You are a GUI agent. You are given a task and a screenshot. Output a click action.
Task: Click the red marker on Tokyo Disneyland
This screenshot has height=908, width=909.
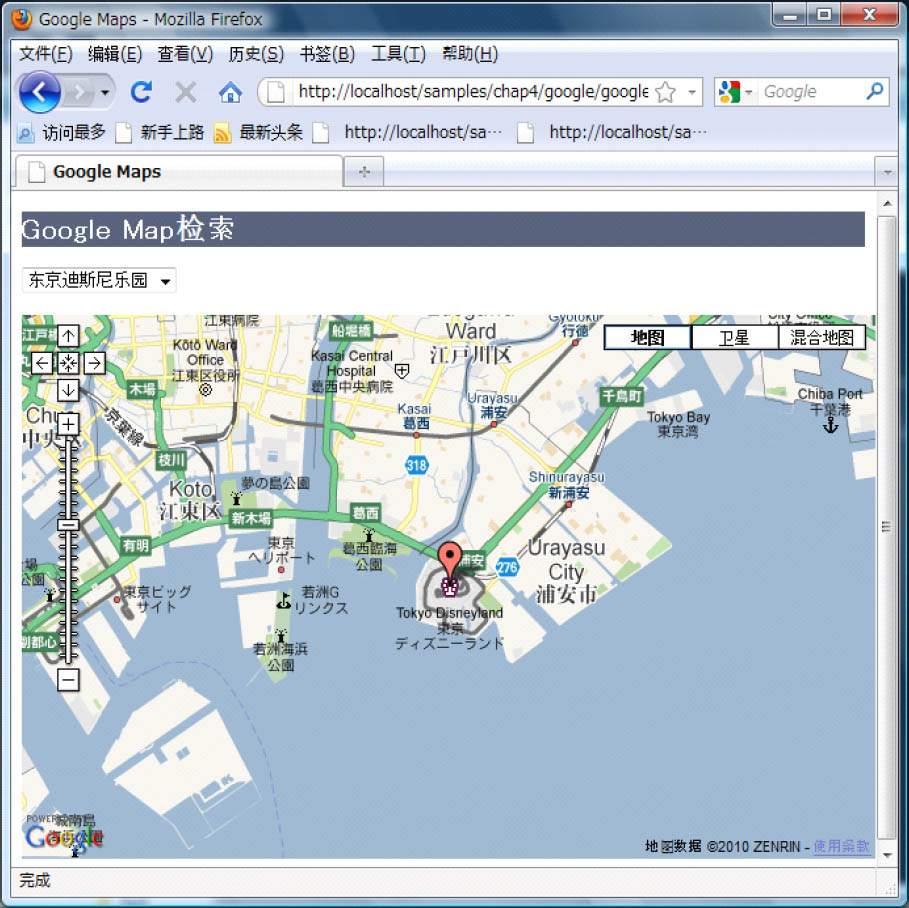pos(449,560)
